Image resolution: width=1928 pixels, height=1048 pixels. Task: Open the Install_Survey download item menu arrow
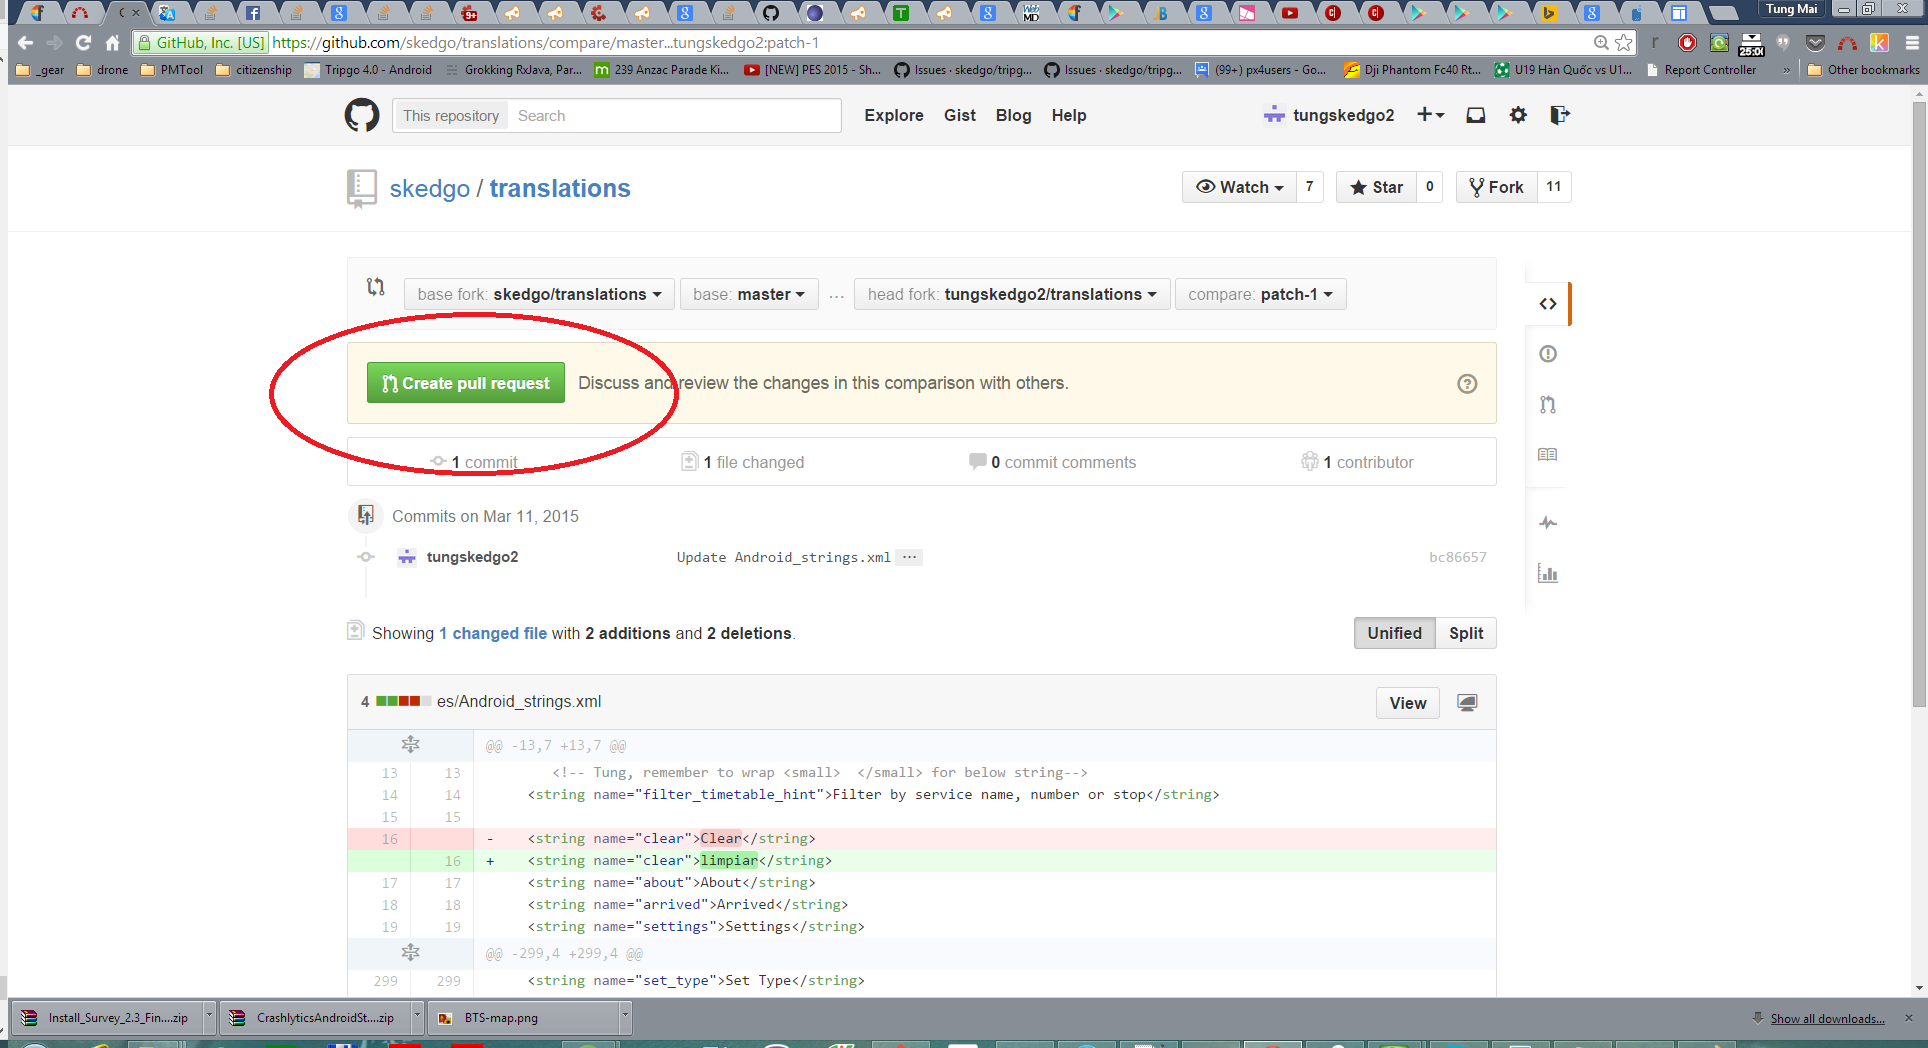click(x=209, y=1017)
